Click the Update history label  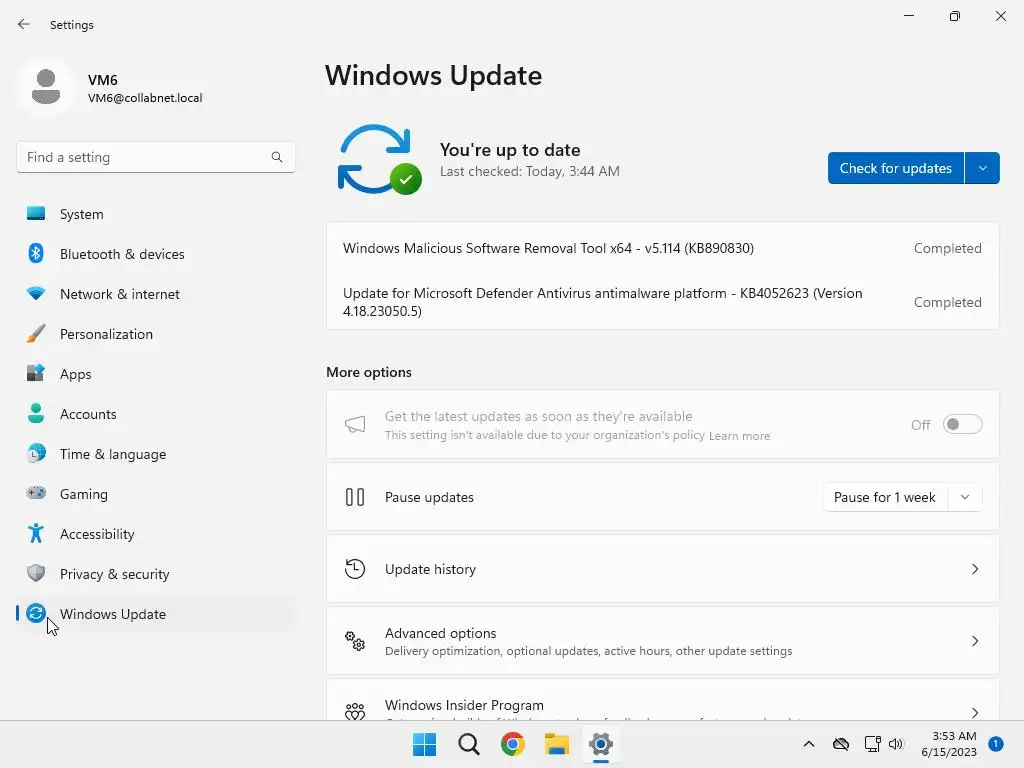click(x=430, y=569)
